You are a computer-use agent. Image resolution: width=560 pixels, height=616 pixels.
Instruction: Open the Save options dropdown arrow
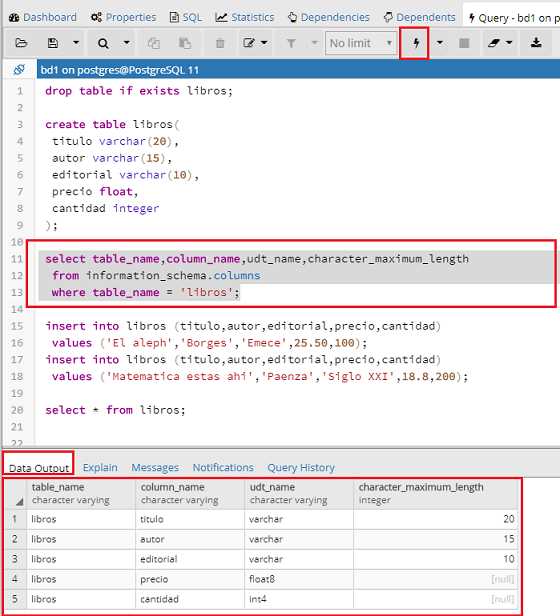pyautogui.click(x=76, y=43)
